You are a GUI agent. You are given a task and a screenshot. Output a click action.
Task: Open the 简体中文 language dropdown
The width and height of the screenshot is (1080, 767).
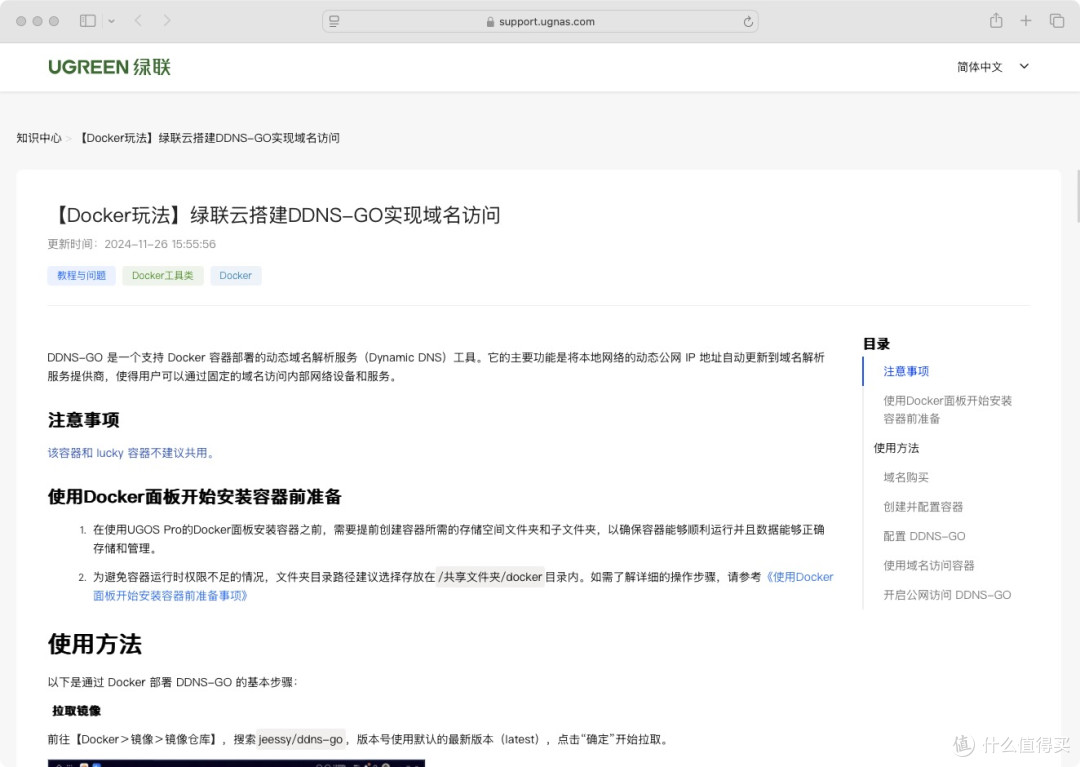(993, 67)
